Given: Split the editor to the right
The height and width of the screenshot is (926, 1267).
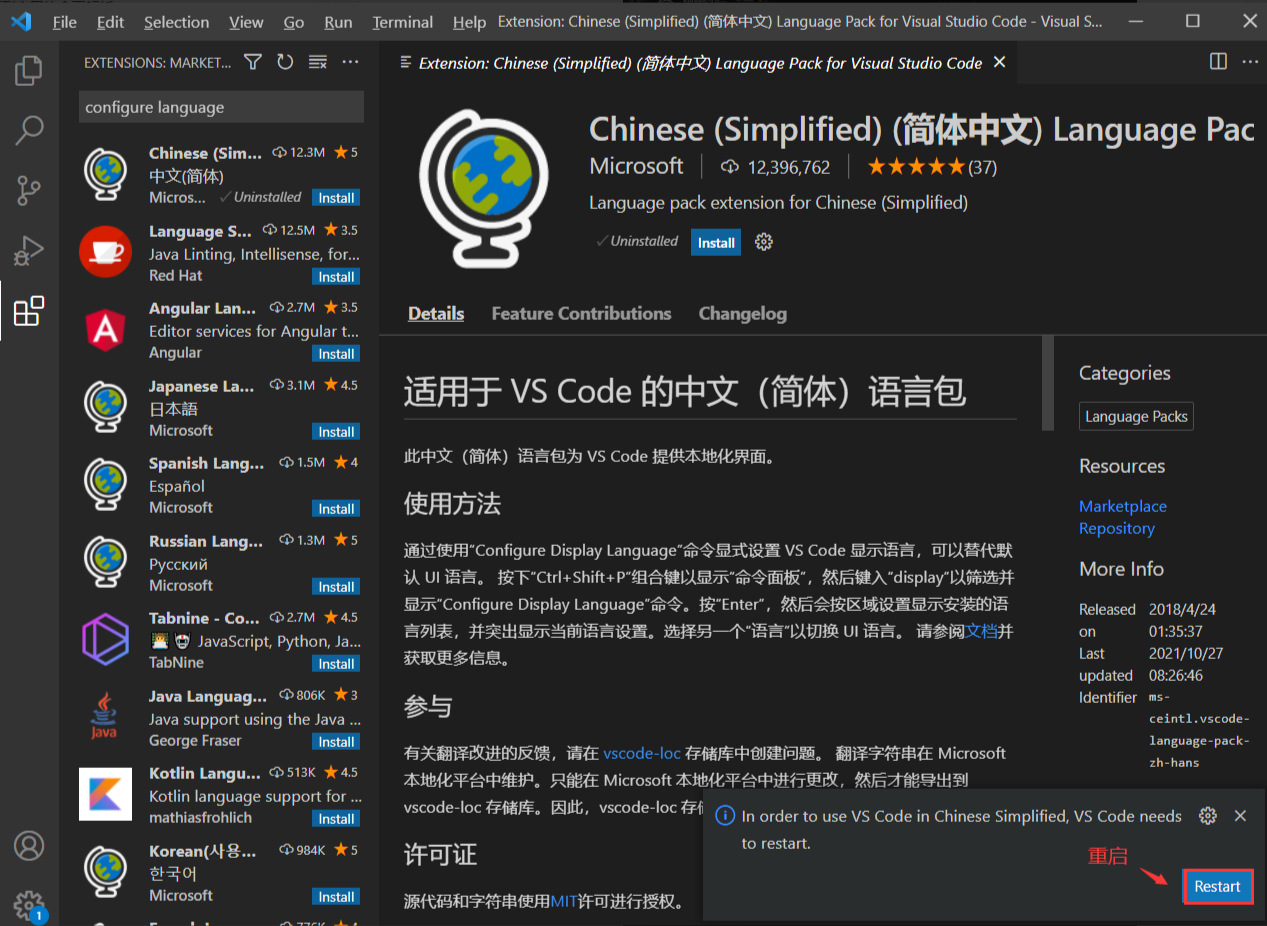Looking at the screenshot, I should (x=1218, y=62).
